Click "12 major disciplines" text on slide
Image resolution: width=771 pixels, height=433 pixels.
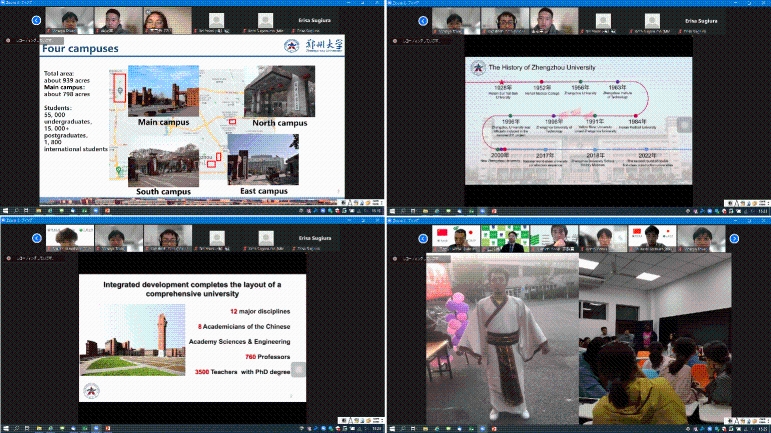(x=260, y=312)
